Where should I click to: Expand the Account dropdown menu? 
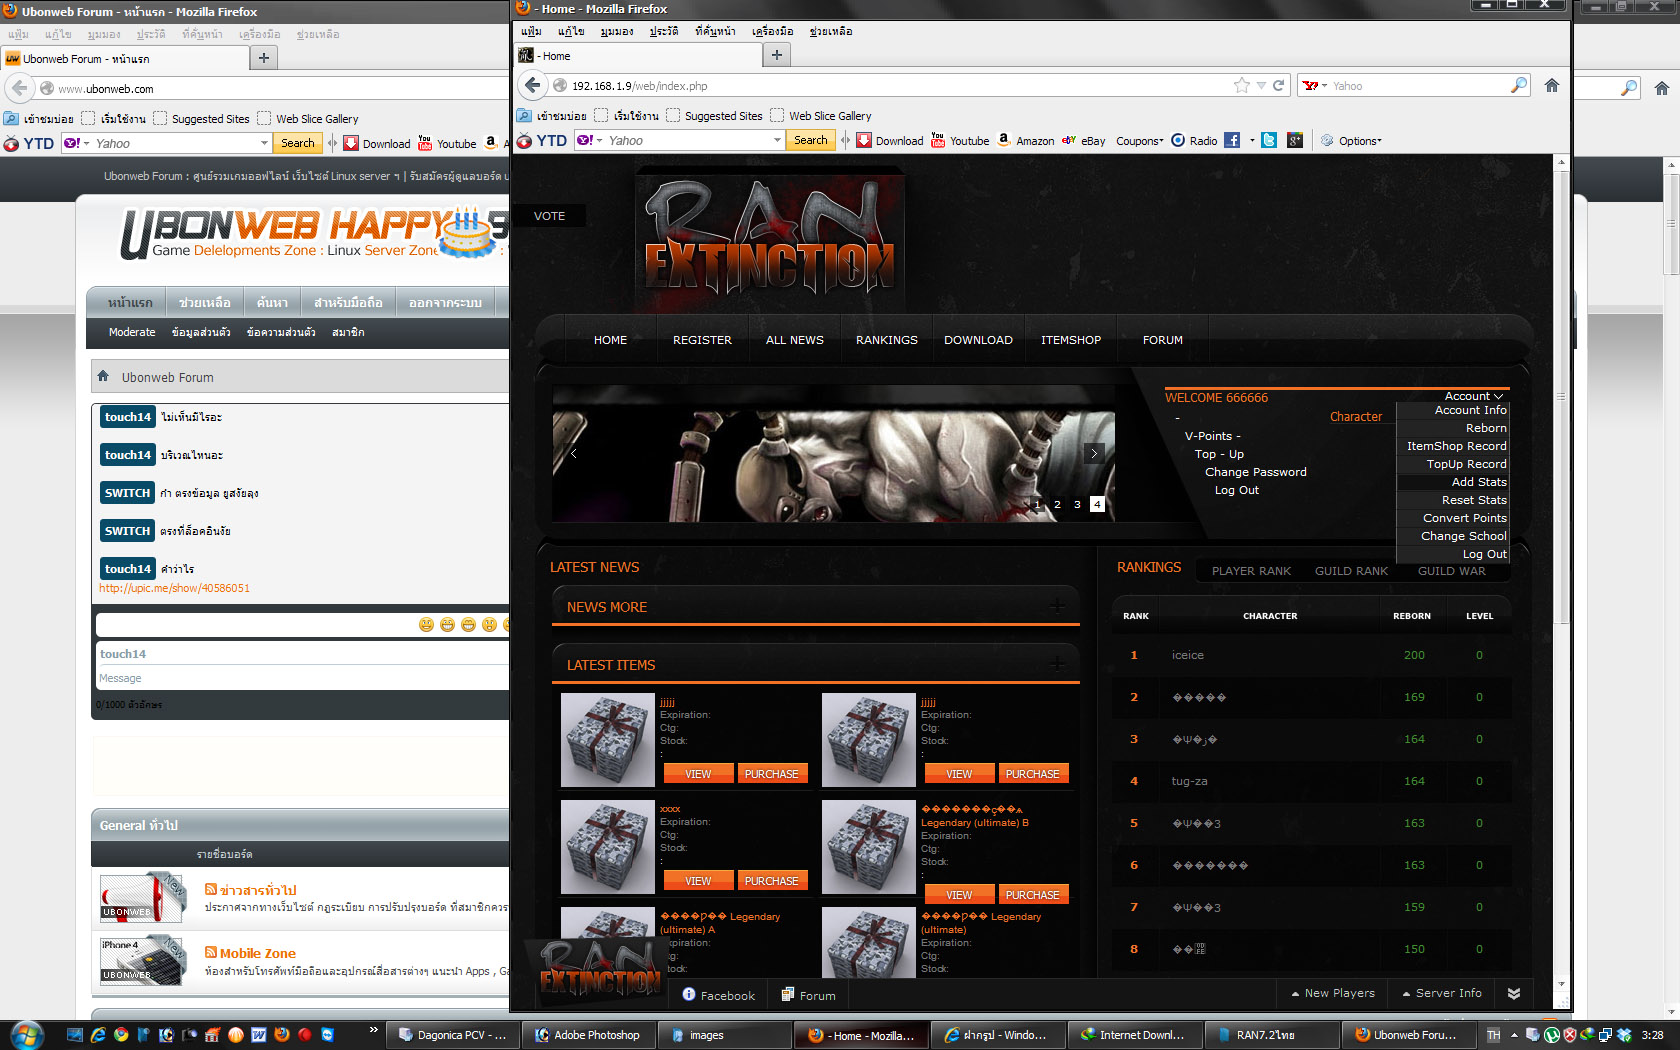(x=1473, y=396)
